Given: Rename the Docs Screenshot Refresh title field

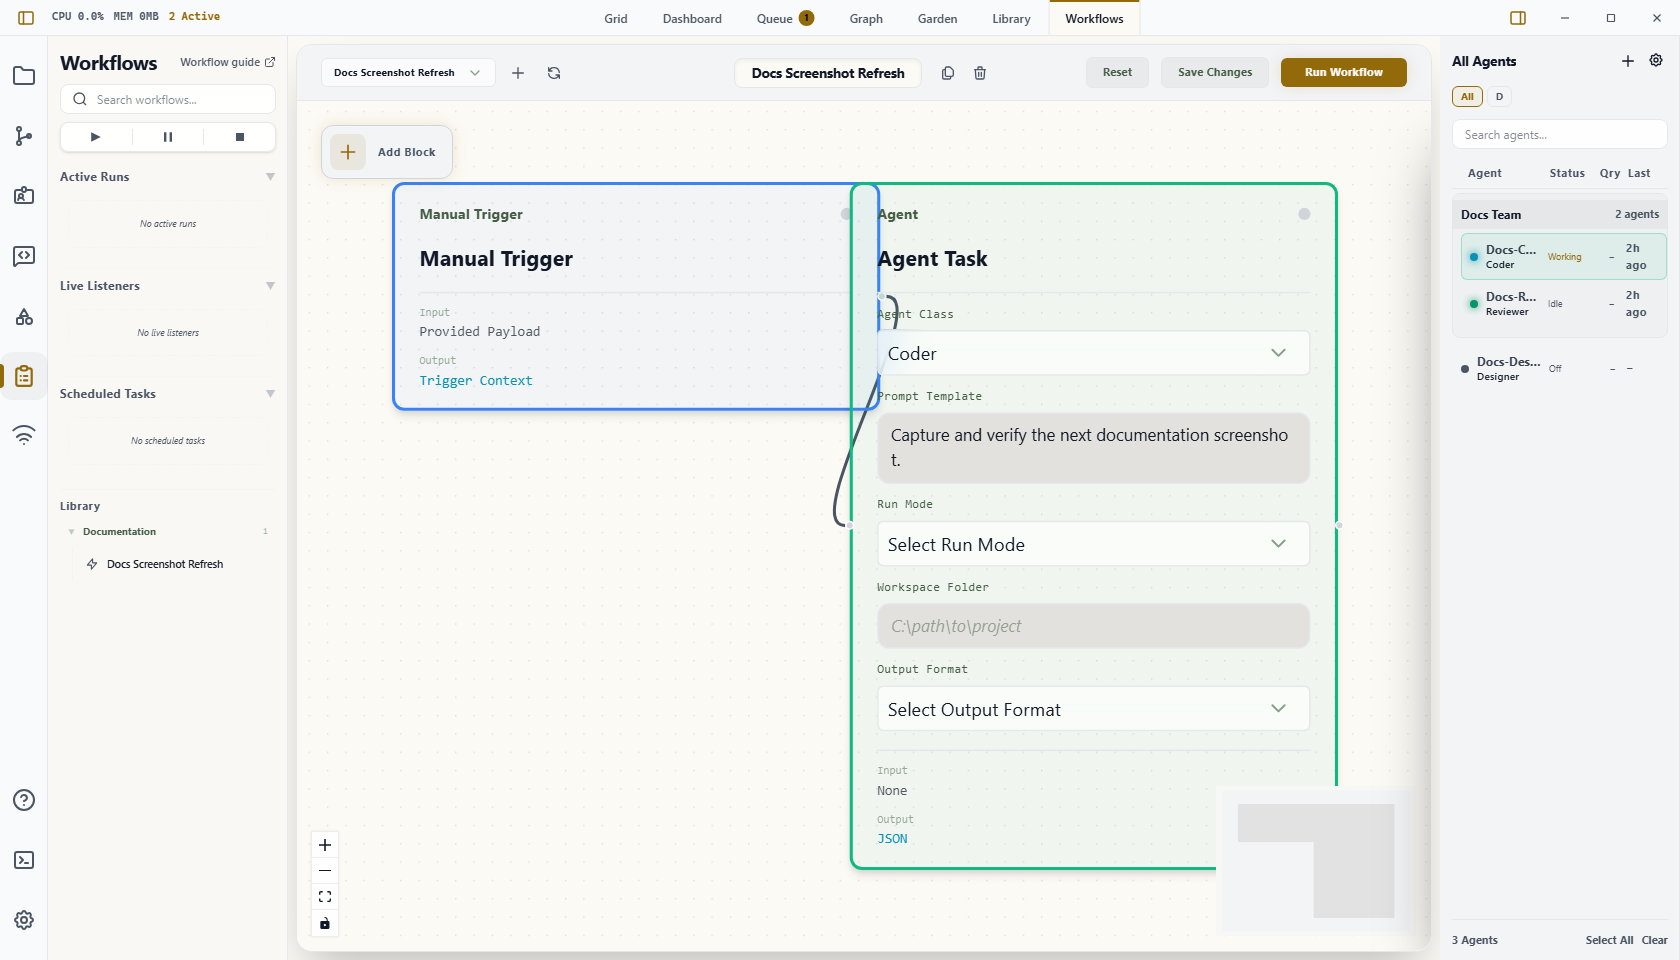Looking at the screenshot, I should pyautogui.click(x=828, y=73).
